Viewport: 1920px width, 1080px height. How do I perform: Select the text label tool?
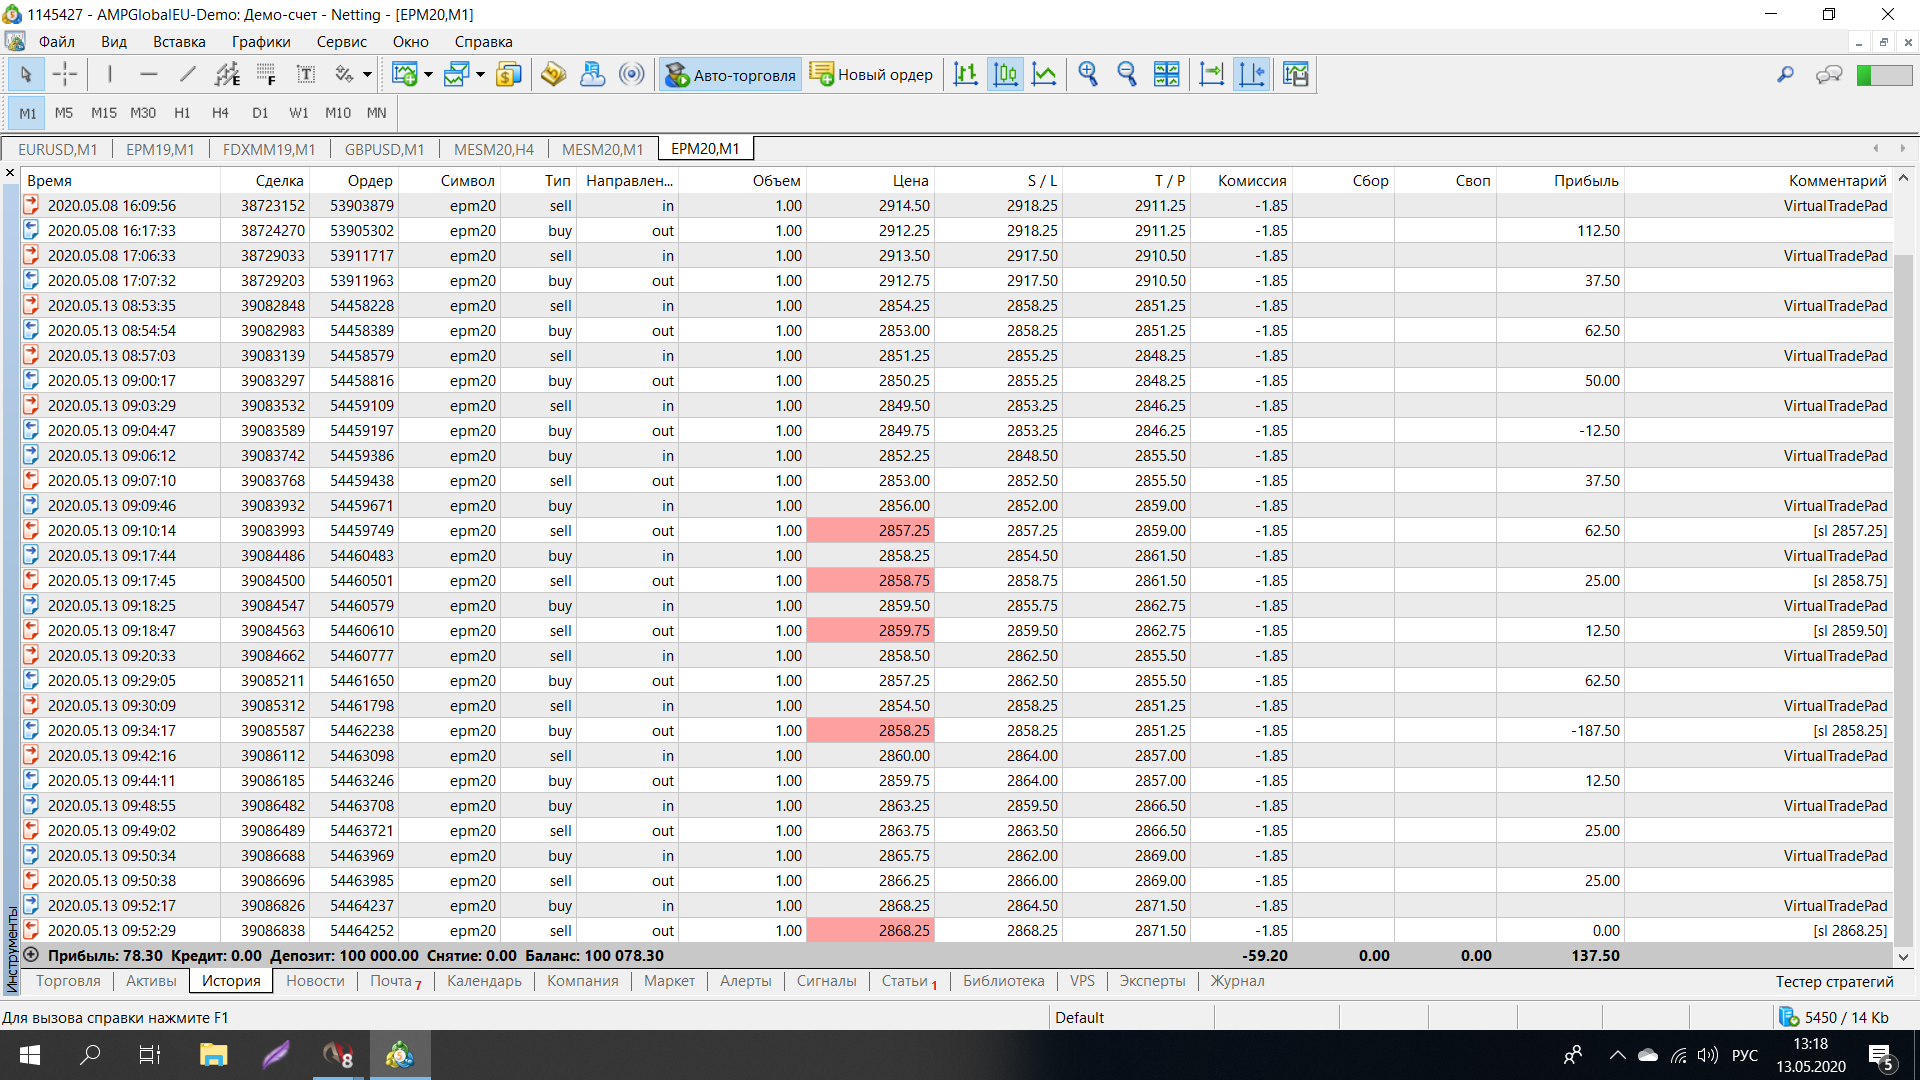click(x=306, y=74)
